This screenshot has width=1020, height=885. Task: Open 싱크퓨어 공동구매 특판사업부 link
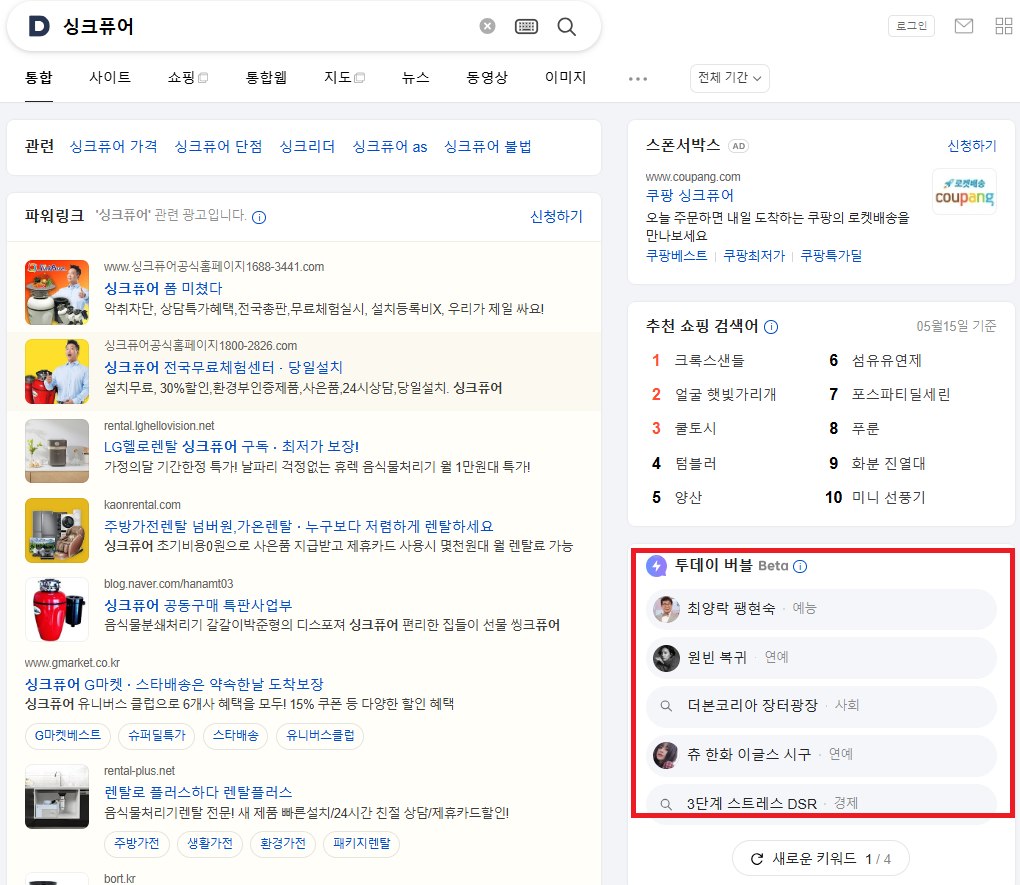(x=198, y=605)
